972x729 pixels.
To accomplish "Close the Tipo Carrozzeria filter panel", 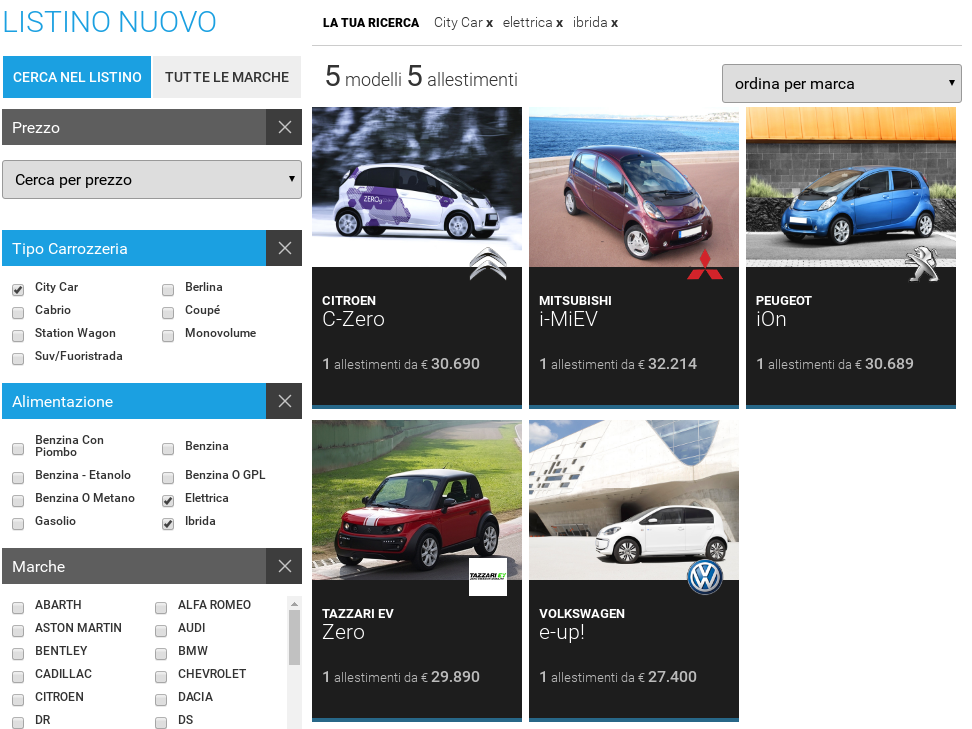I will 284,249.
